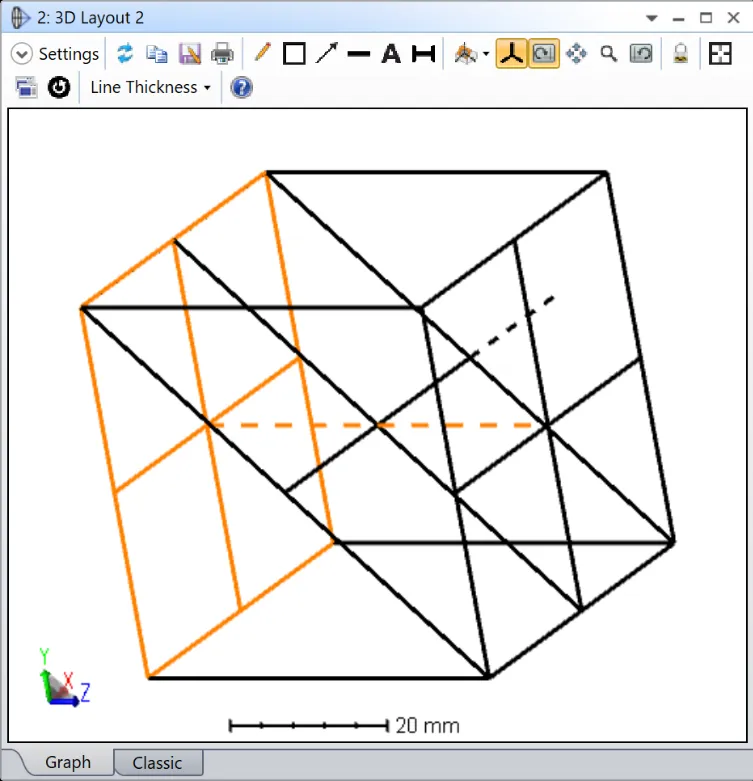
Task: Toggle the rotate view mode button
Action: point(544,54)
